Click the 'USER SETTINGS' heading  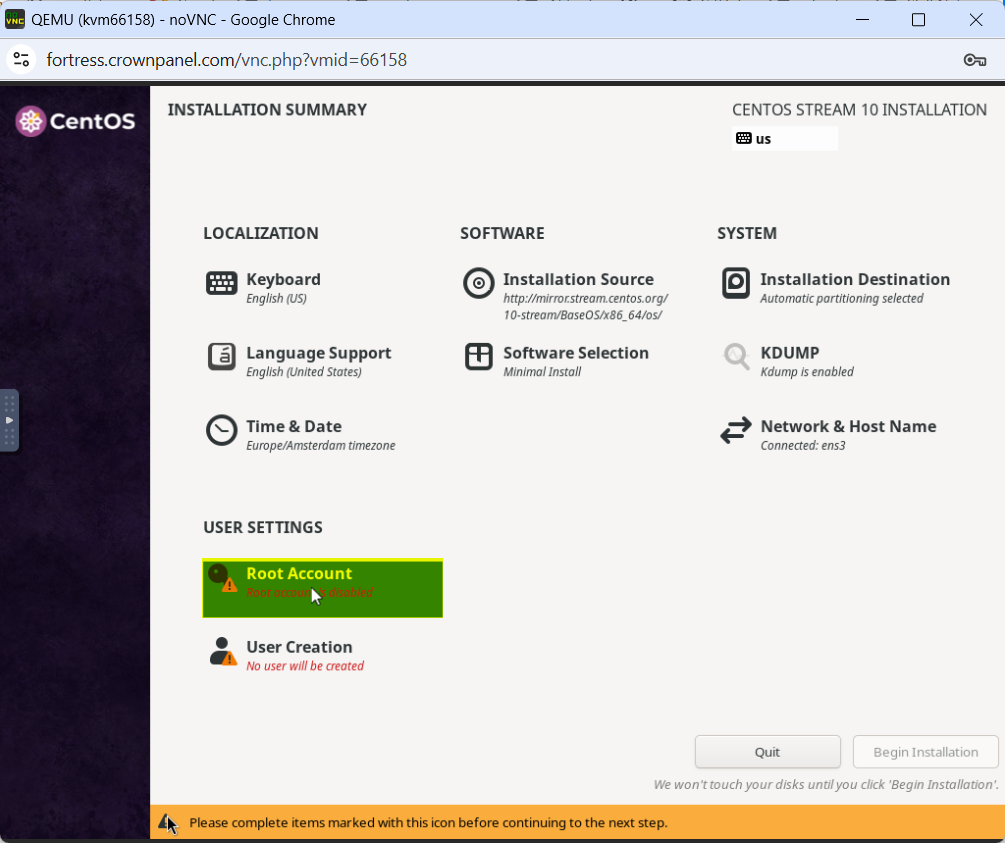tap(263, 527)
